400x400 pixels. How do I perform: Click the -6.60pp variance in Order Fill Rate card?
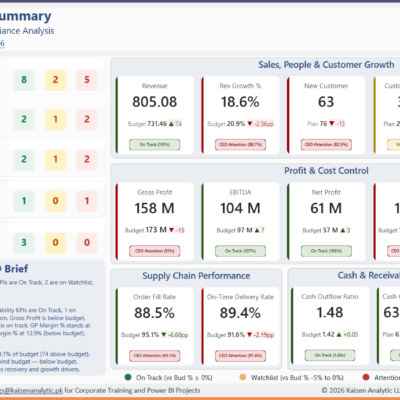(x=178, y=335)
